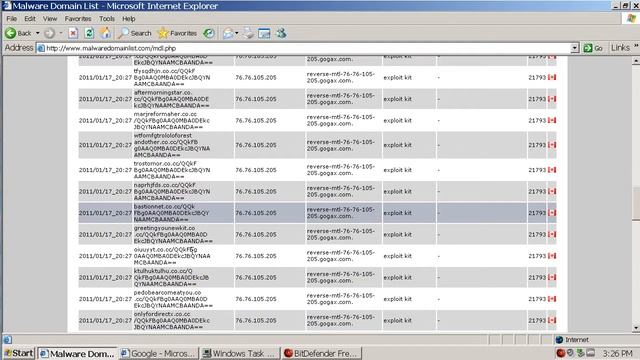Image resolution: width=640 pixels, height=360 pixels.
Task: Open the Back history dropdown arrow
Action: pos(38,33)
